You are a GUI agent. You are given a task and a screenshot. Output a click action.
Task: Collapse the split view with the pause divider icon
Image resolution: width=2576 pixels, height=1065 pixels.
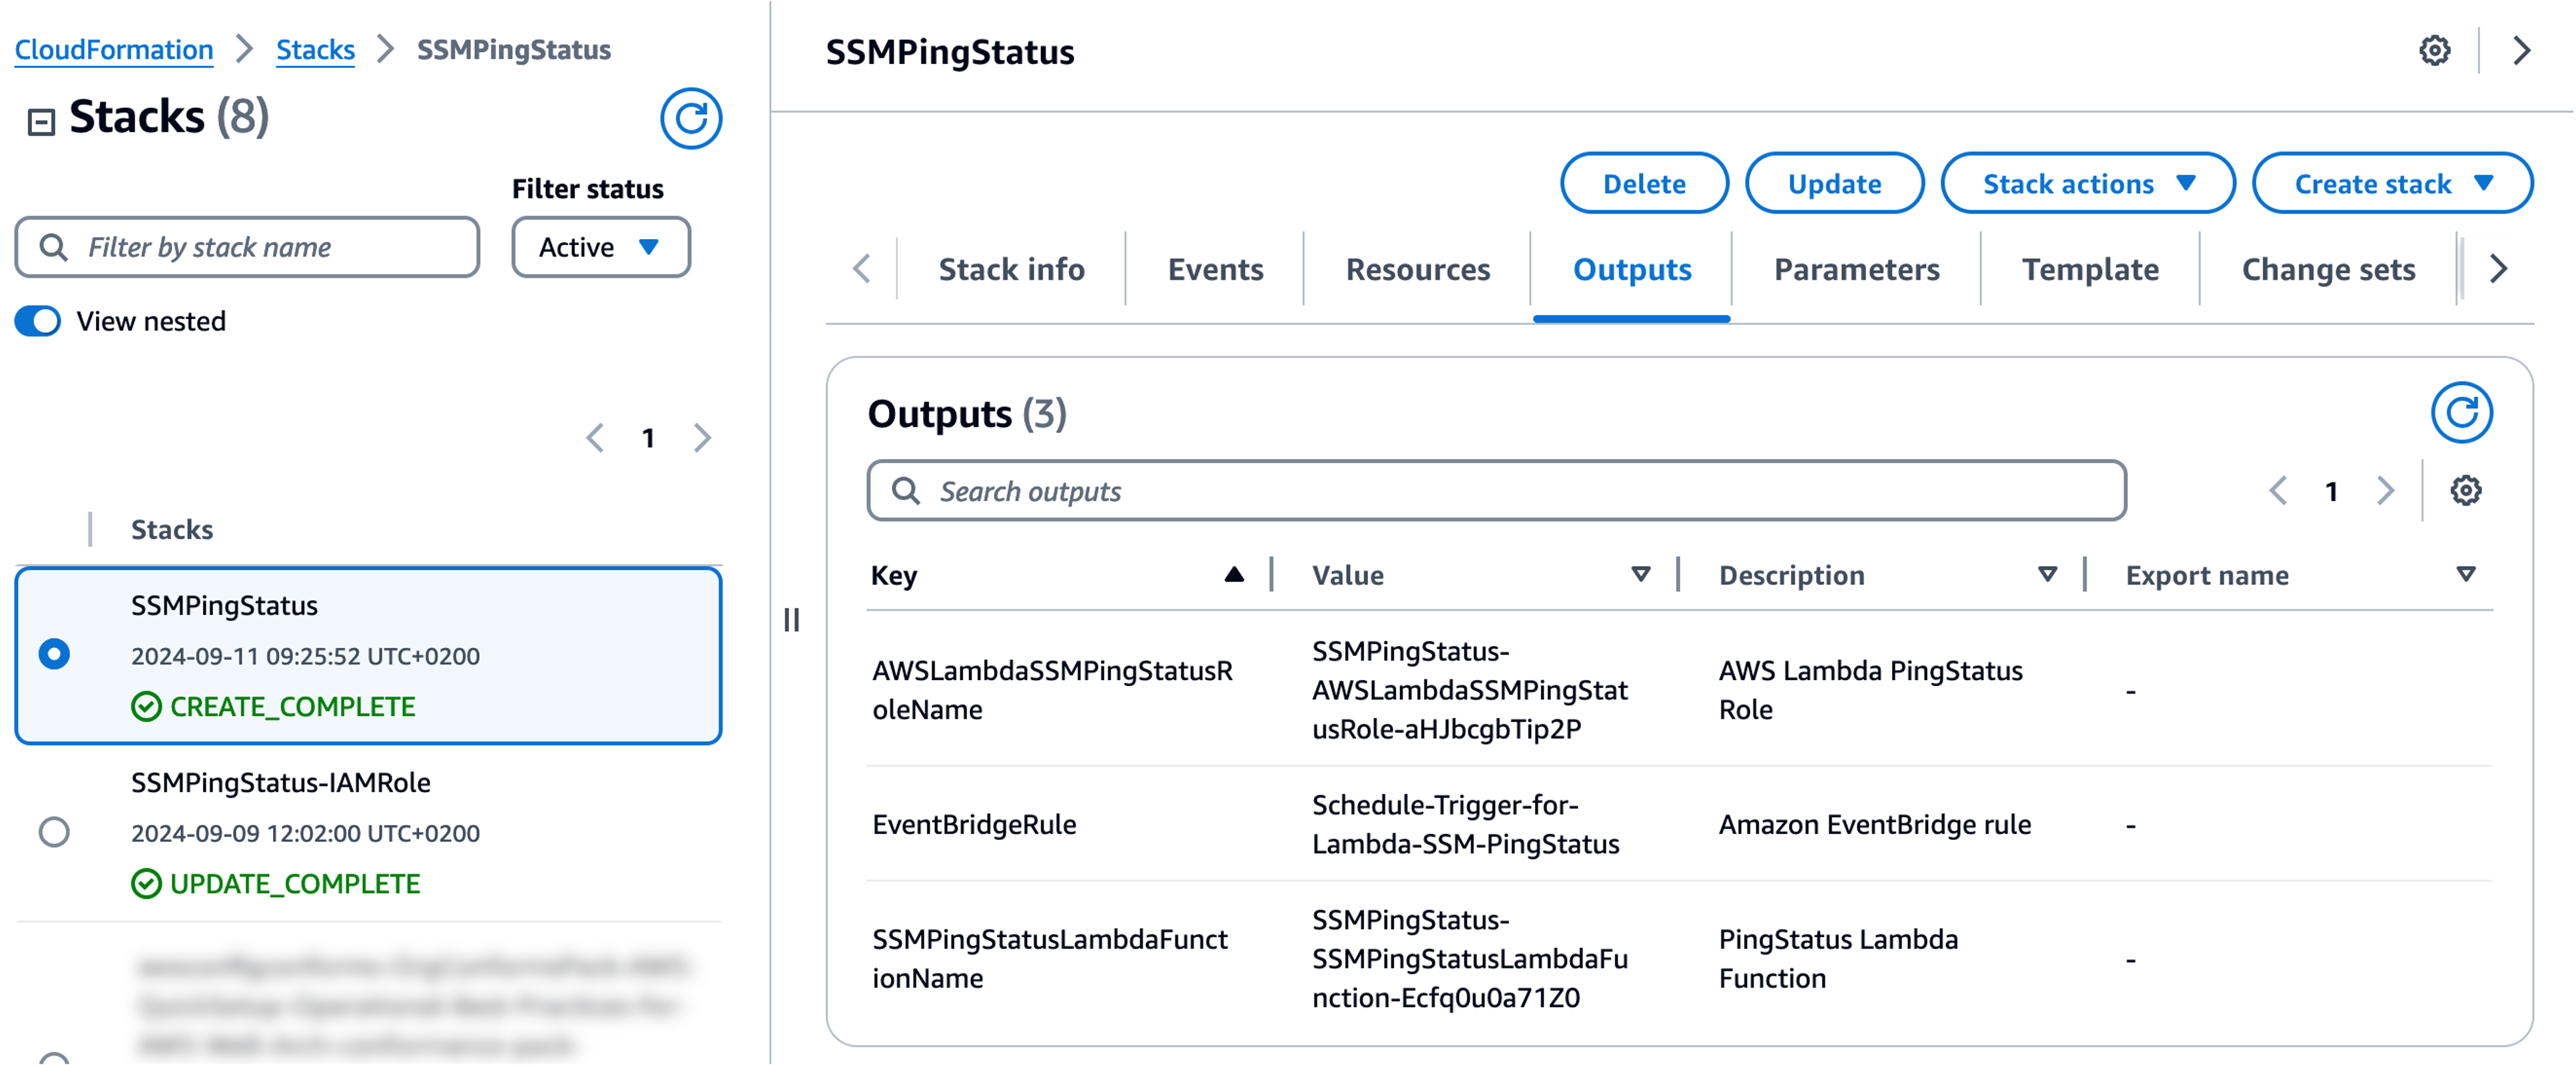coord(793,620)
